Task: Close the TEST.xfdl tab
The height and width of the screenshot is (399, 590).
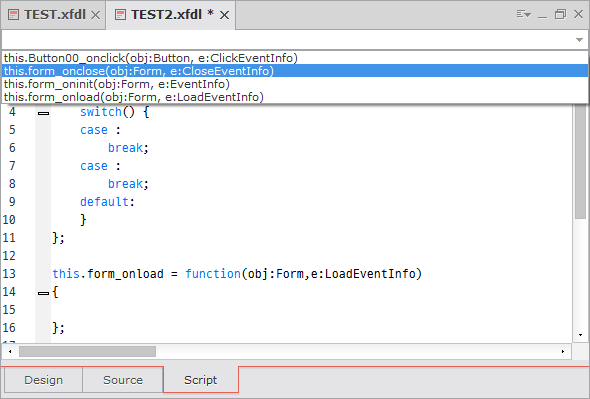Action: coord(96,15)
